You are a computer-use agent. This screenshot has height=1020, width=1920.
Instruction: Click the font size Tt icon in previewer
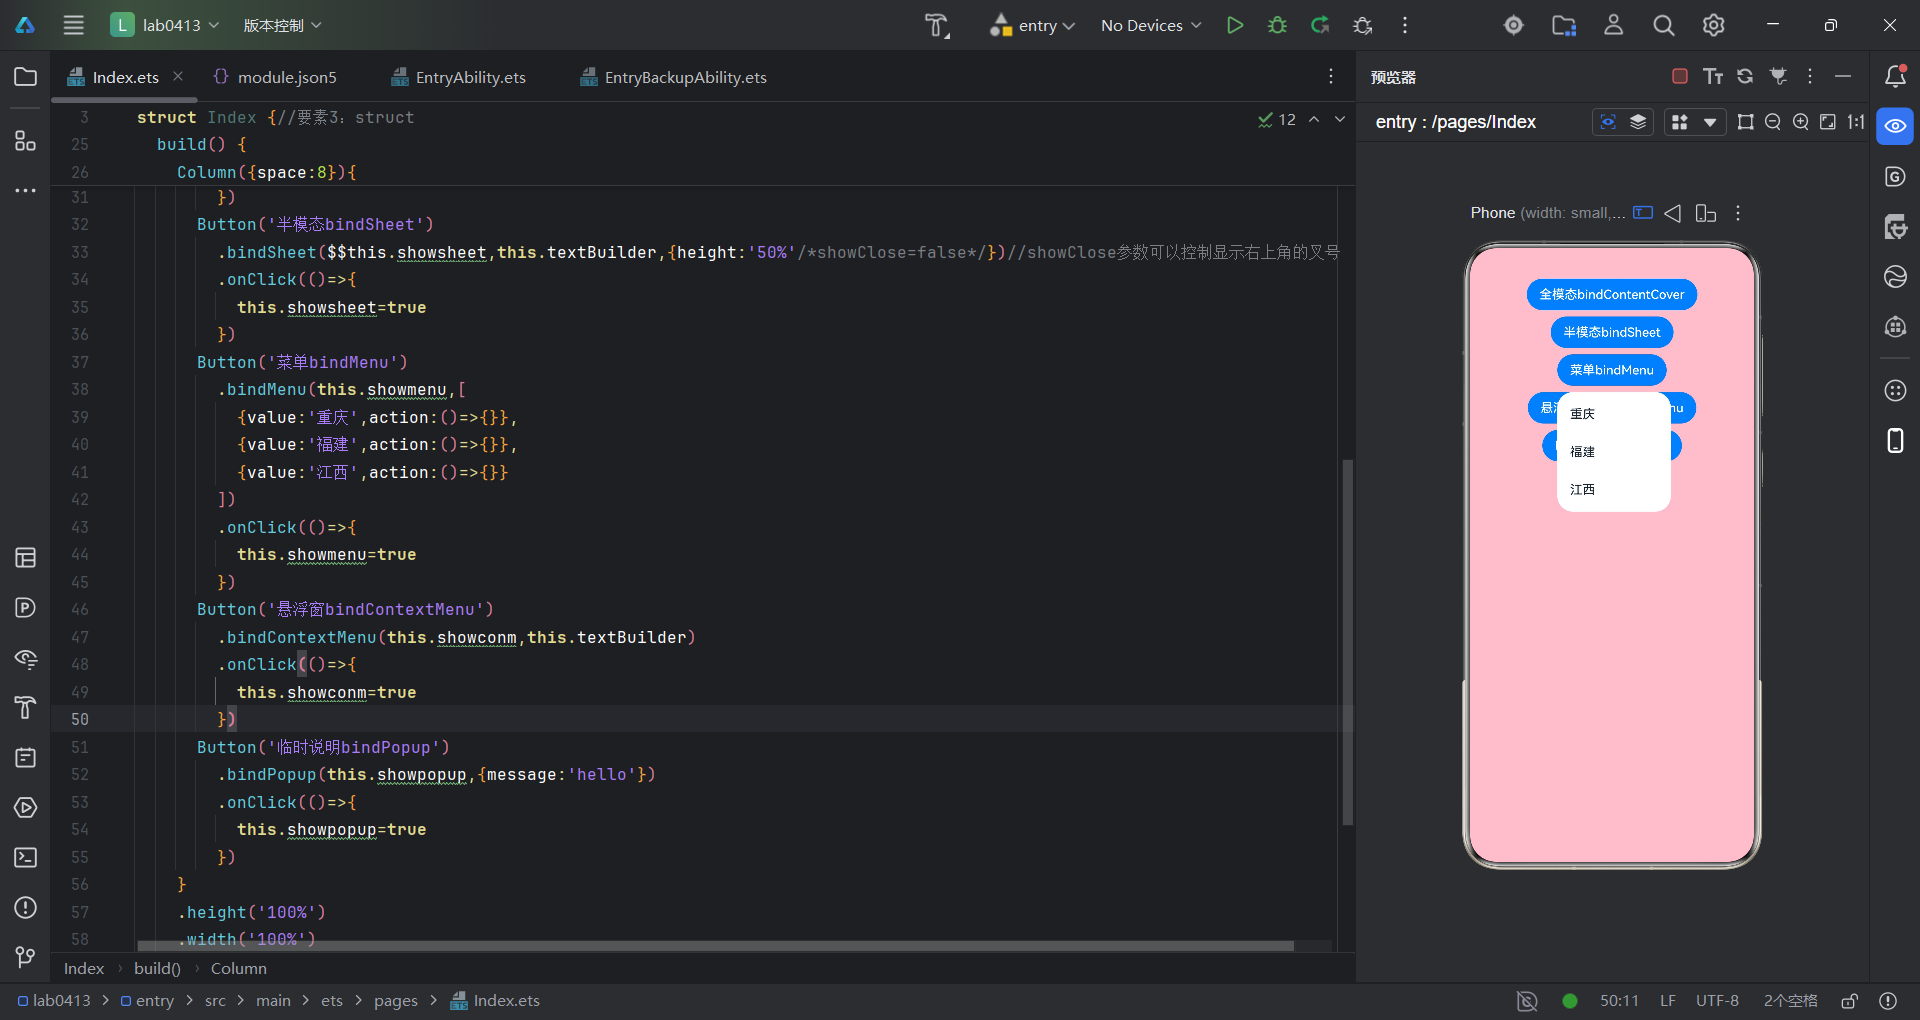[1713, 76]
